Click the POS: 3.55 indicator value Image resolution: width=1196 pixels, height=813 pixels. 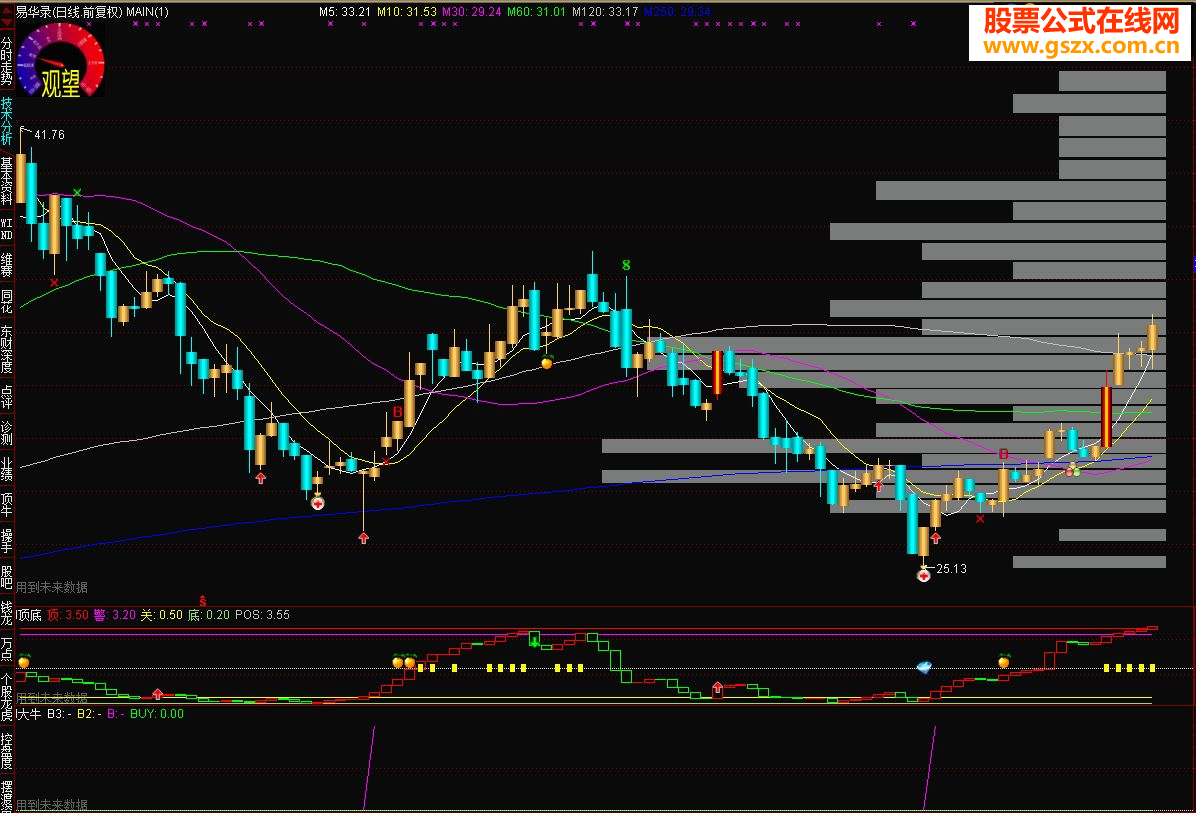click(x=262, y=615)
